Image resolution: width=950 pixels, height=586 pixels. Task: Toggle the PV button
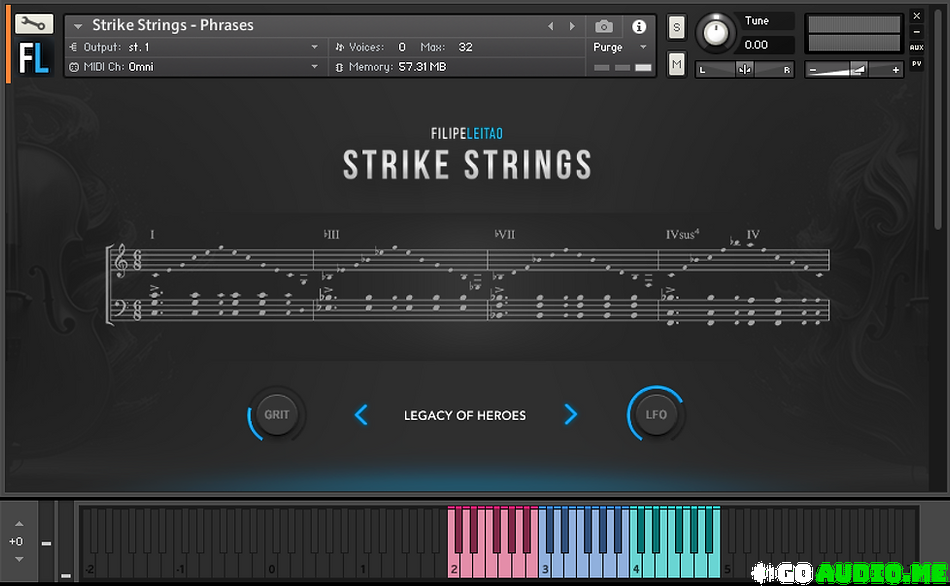click(x=916, y=64)
